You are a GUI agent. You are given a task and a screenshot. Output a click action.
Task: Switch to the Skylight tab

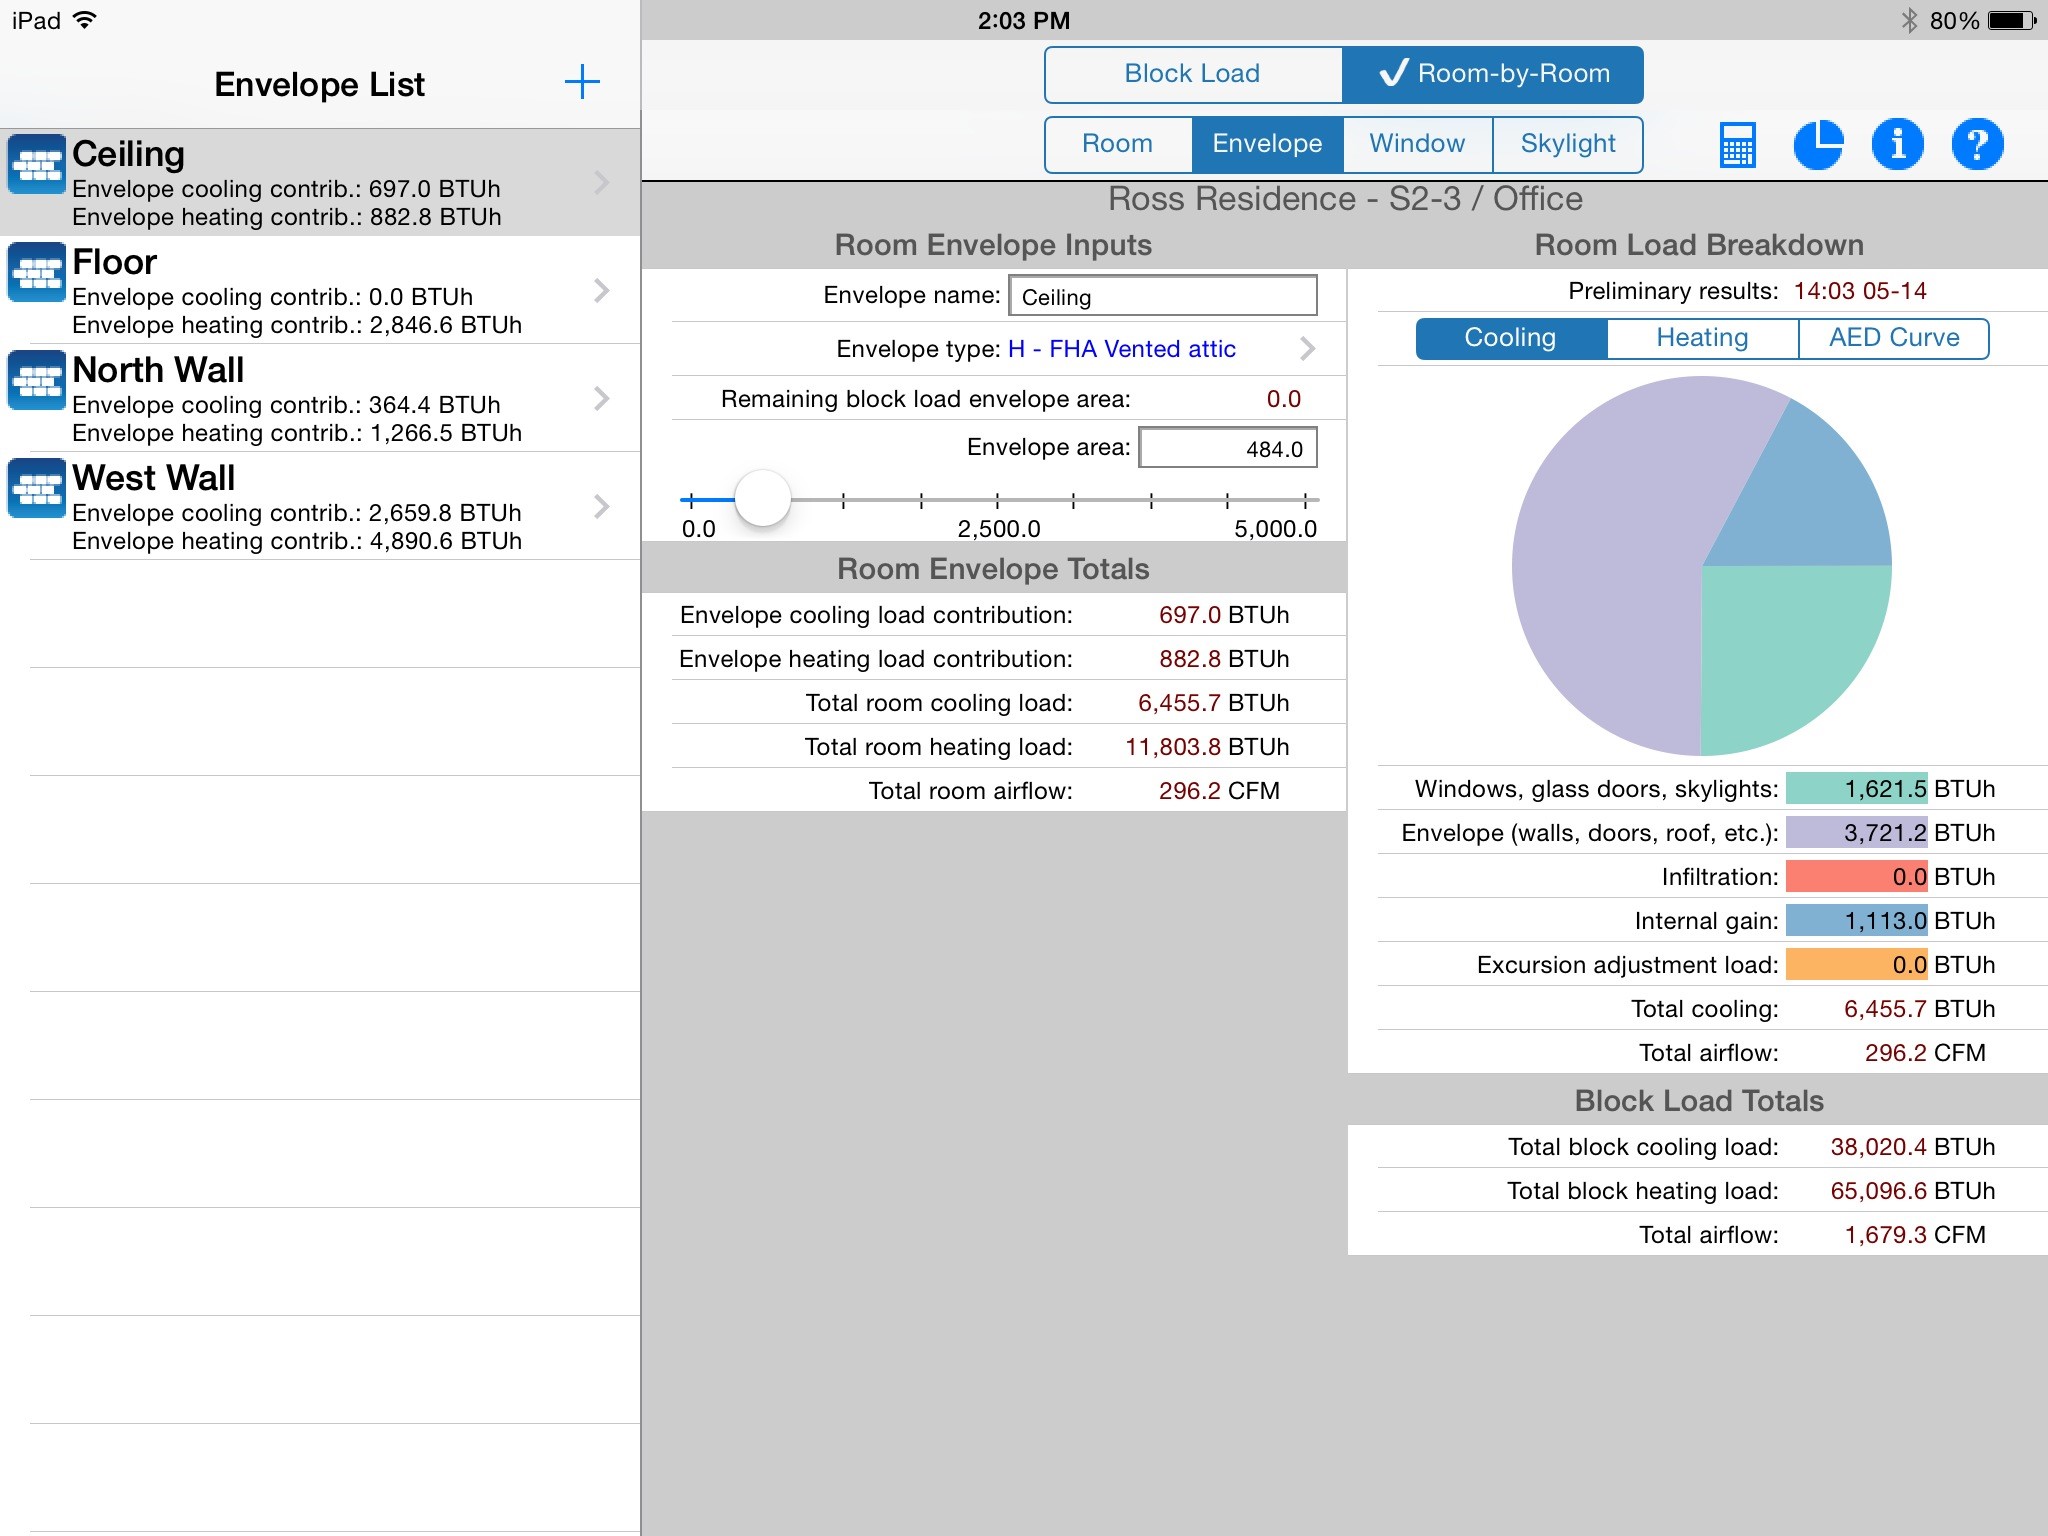tap(1568, 144)
